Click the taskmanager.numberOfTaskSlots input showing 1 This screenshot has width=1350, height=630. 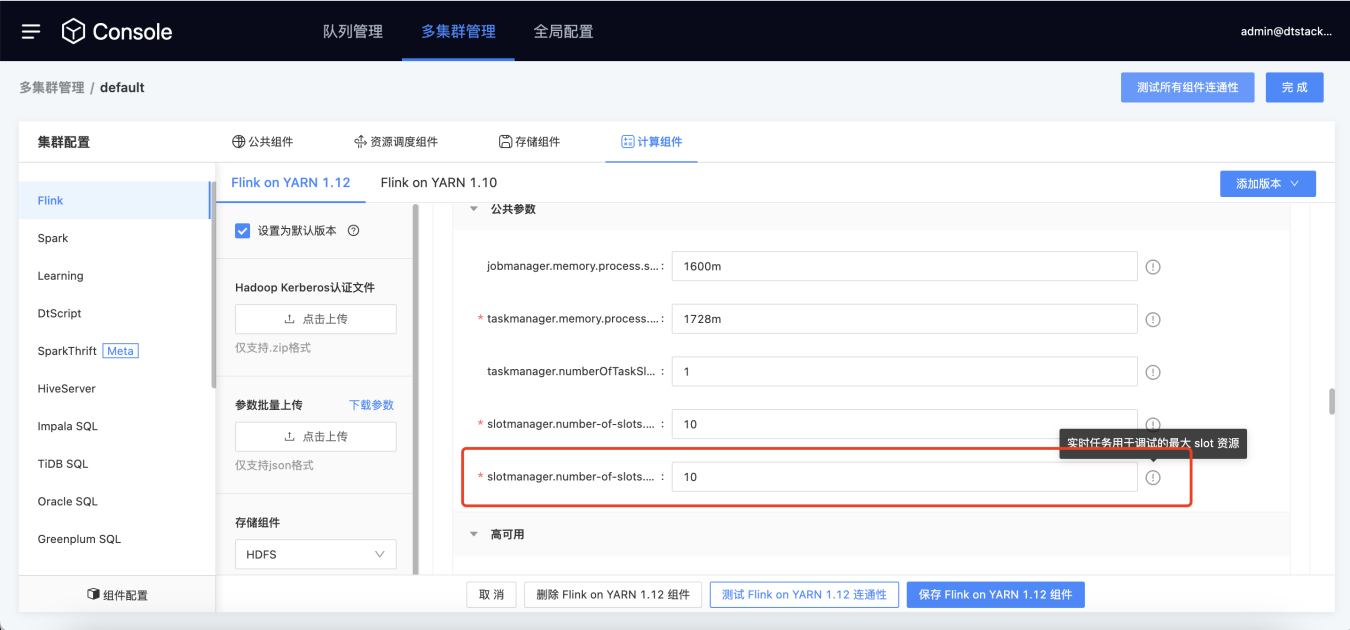(x=904, y=371)
